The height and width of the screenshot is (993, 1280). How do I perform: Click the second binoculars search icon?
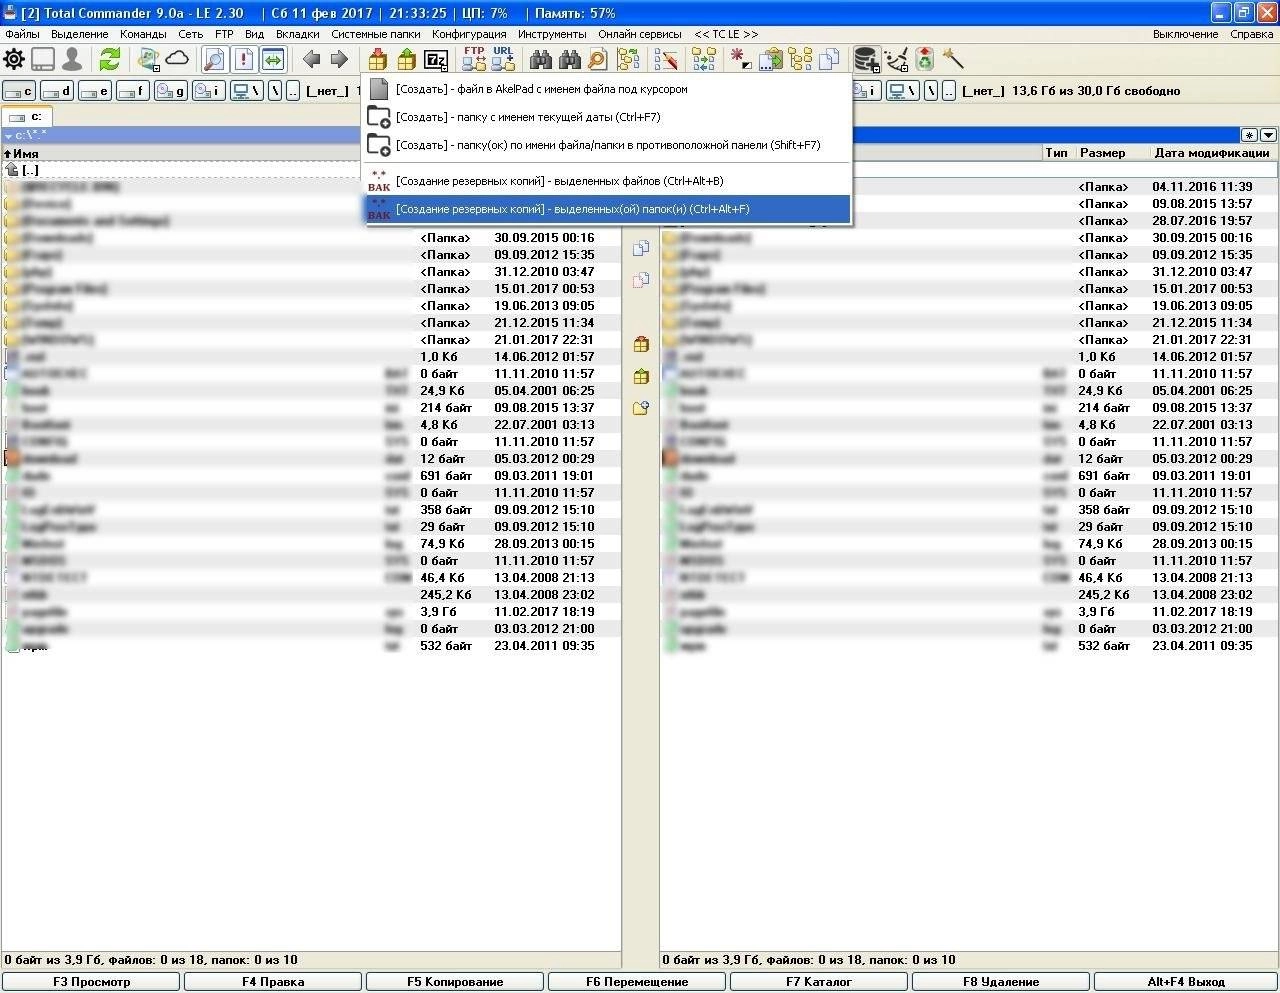570,60
